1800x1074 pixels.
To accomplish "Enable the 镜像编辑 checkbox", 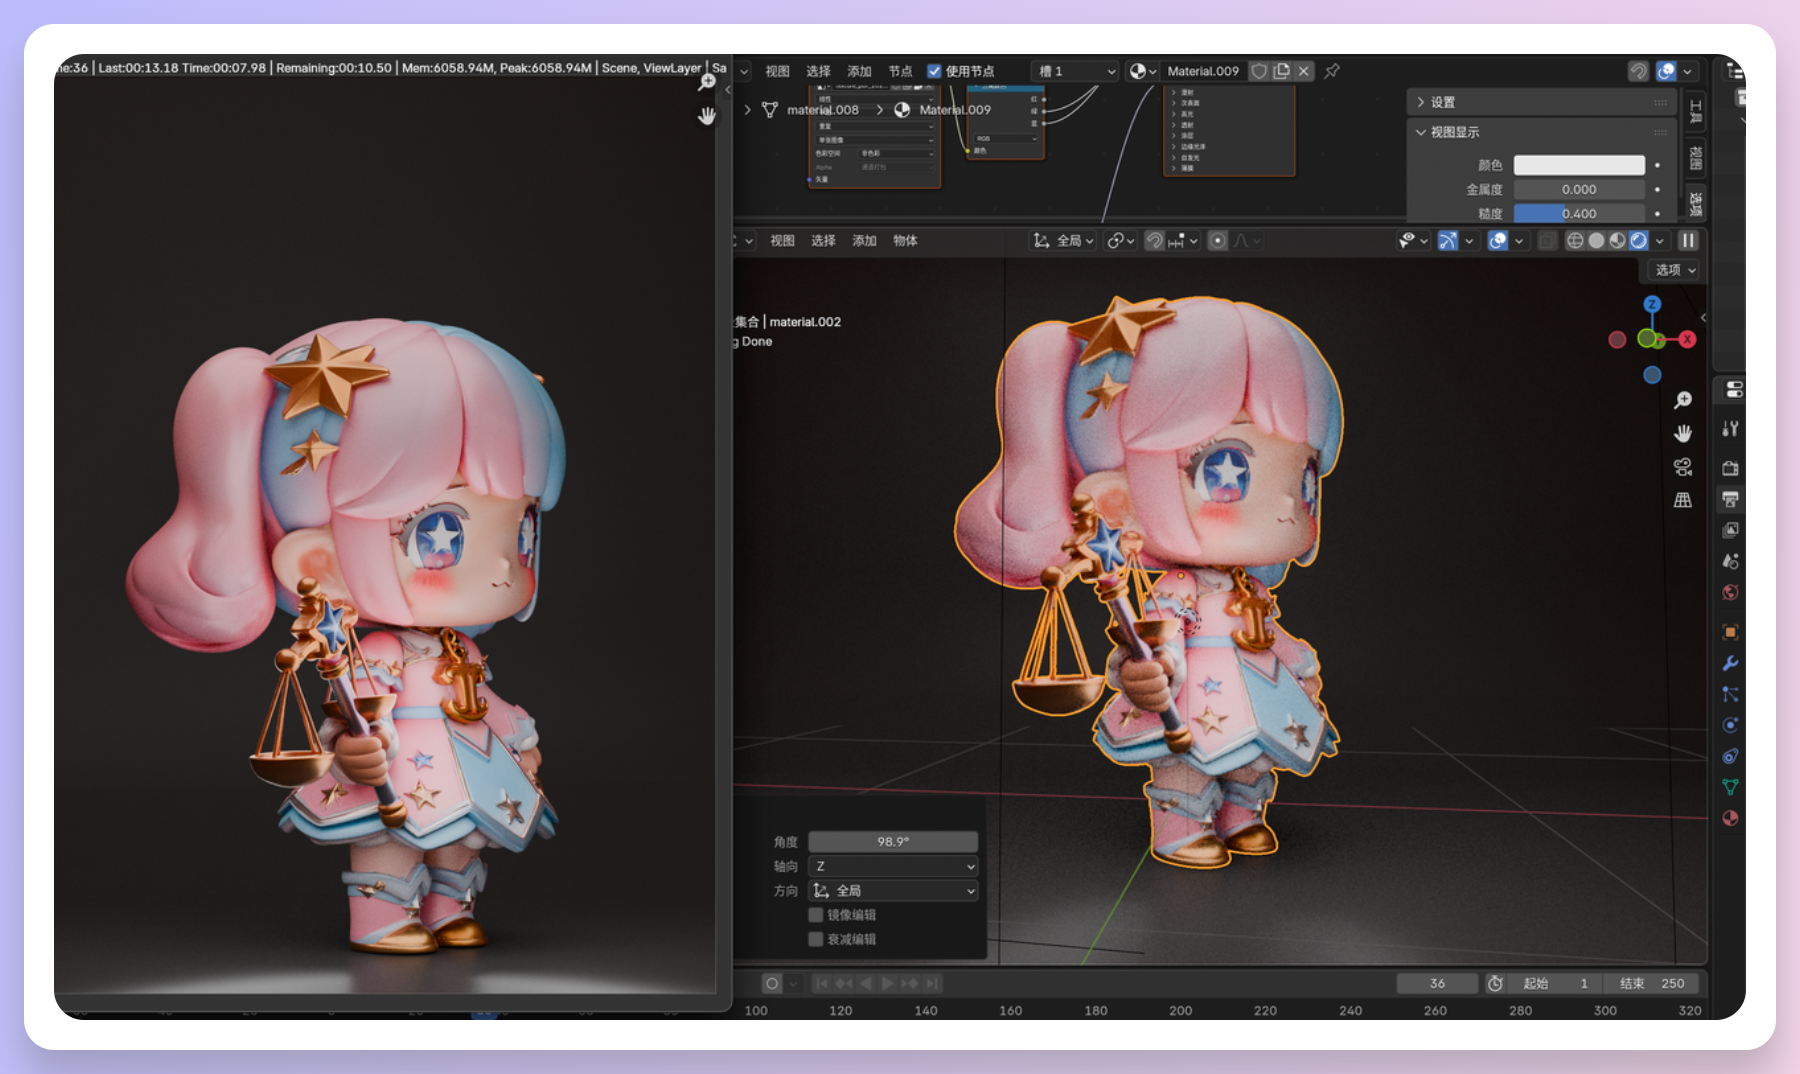I will click(x=816, y=915).
